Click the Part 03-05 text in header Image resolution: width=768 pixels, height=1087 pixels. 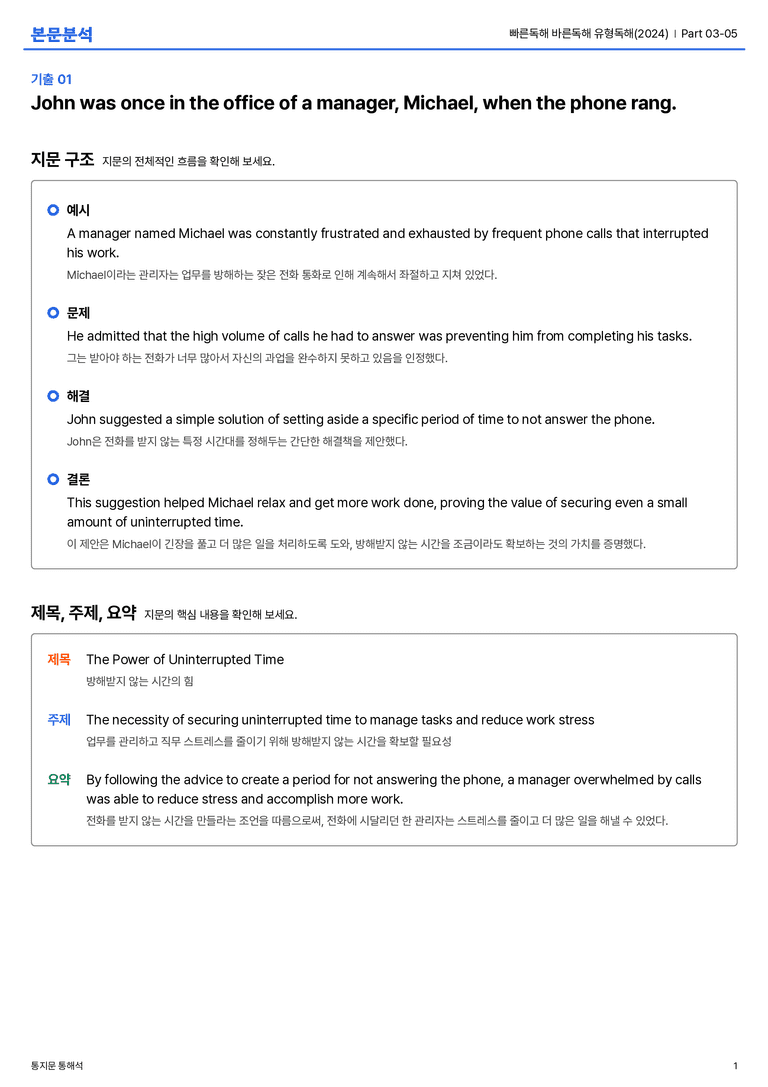709,33
